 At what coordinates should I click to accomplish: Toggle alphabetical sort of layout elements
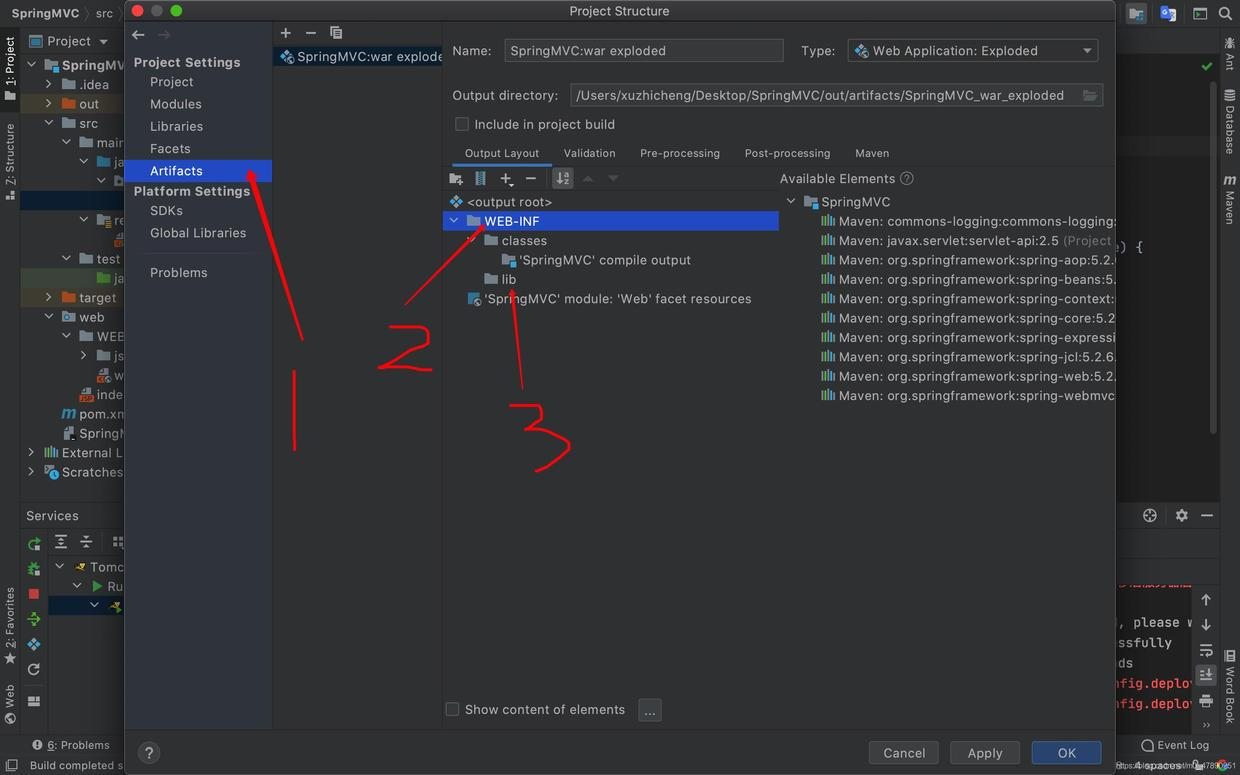point(563,179)
